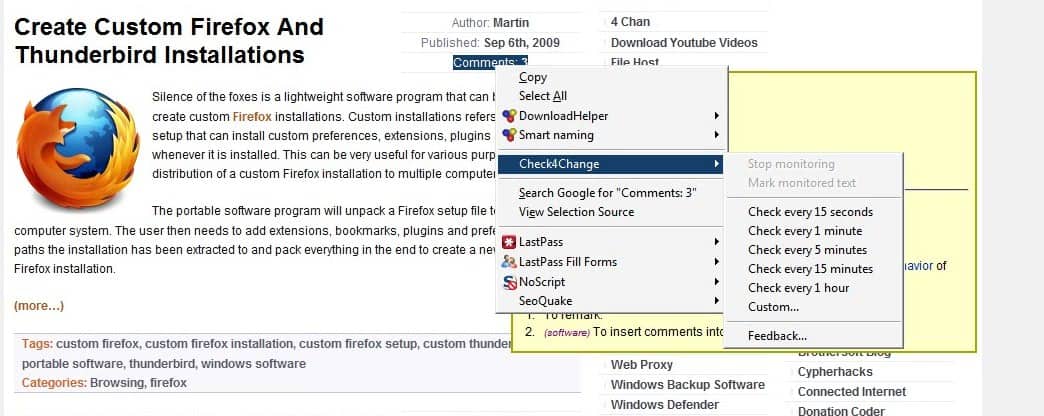Screen dimensions: 1044x416
Task: Open Custom... check interval option
Action: pyautogui.click(x=773, y=307)
